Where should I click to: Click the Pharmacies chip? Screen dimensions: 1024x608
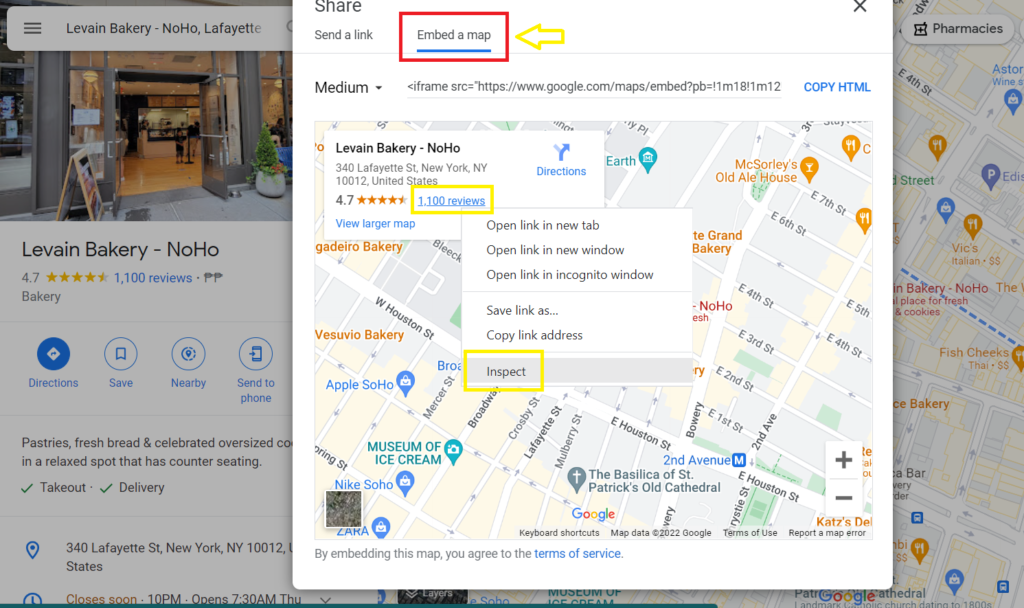(958, 29)
